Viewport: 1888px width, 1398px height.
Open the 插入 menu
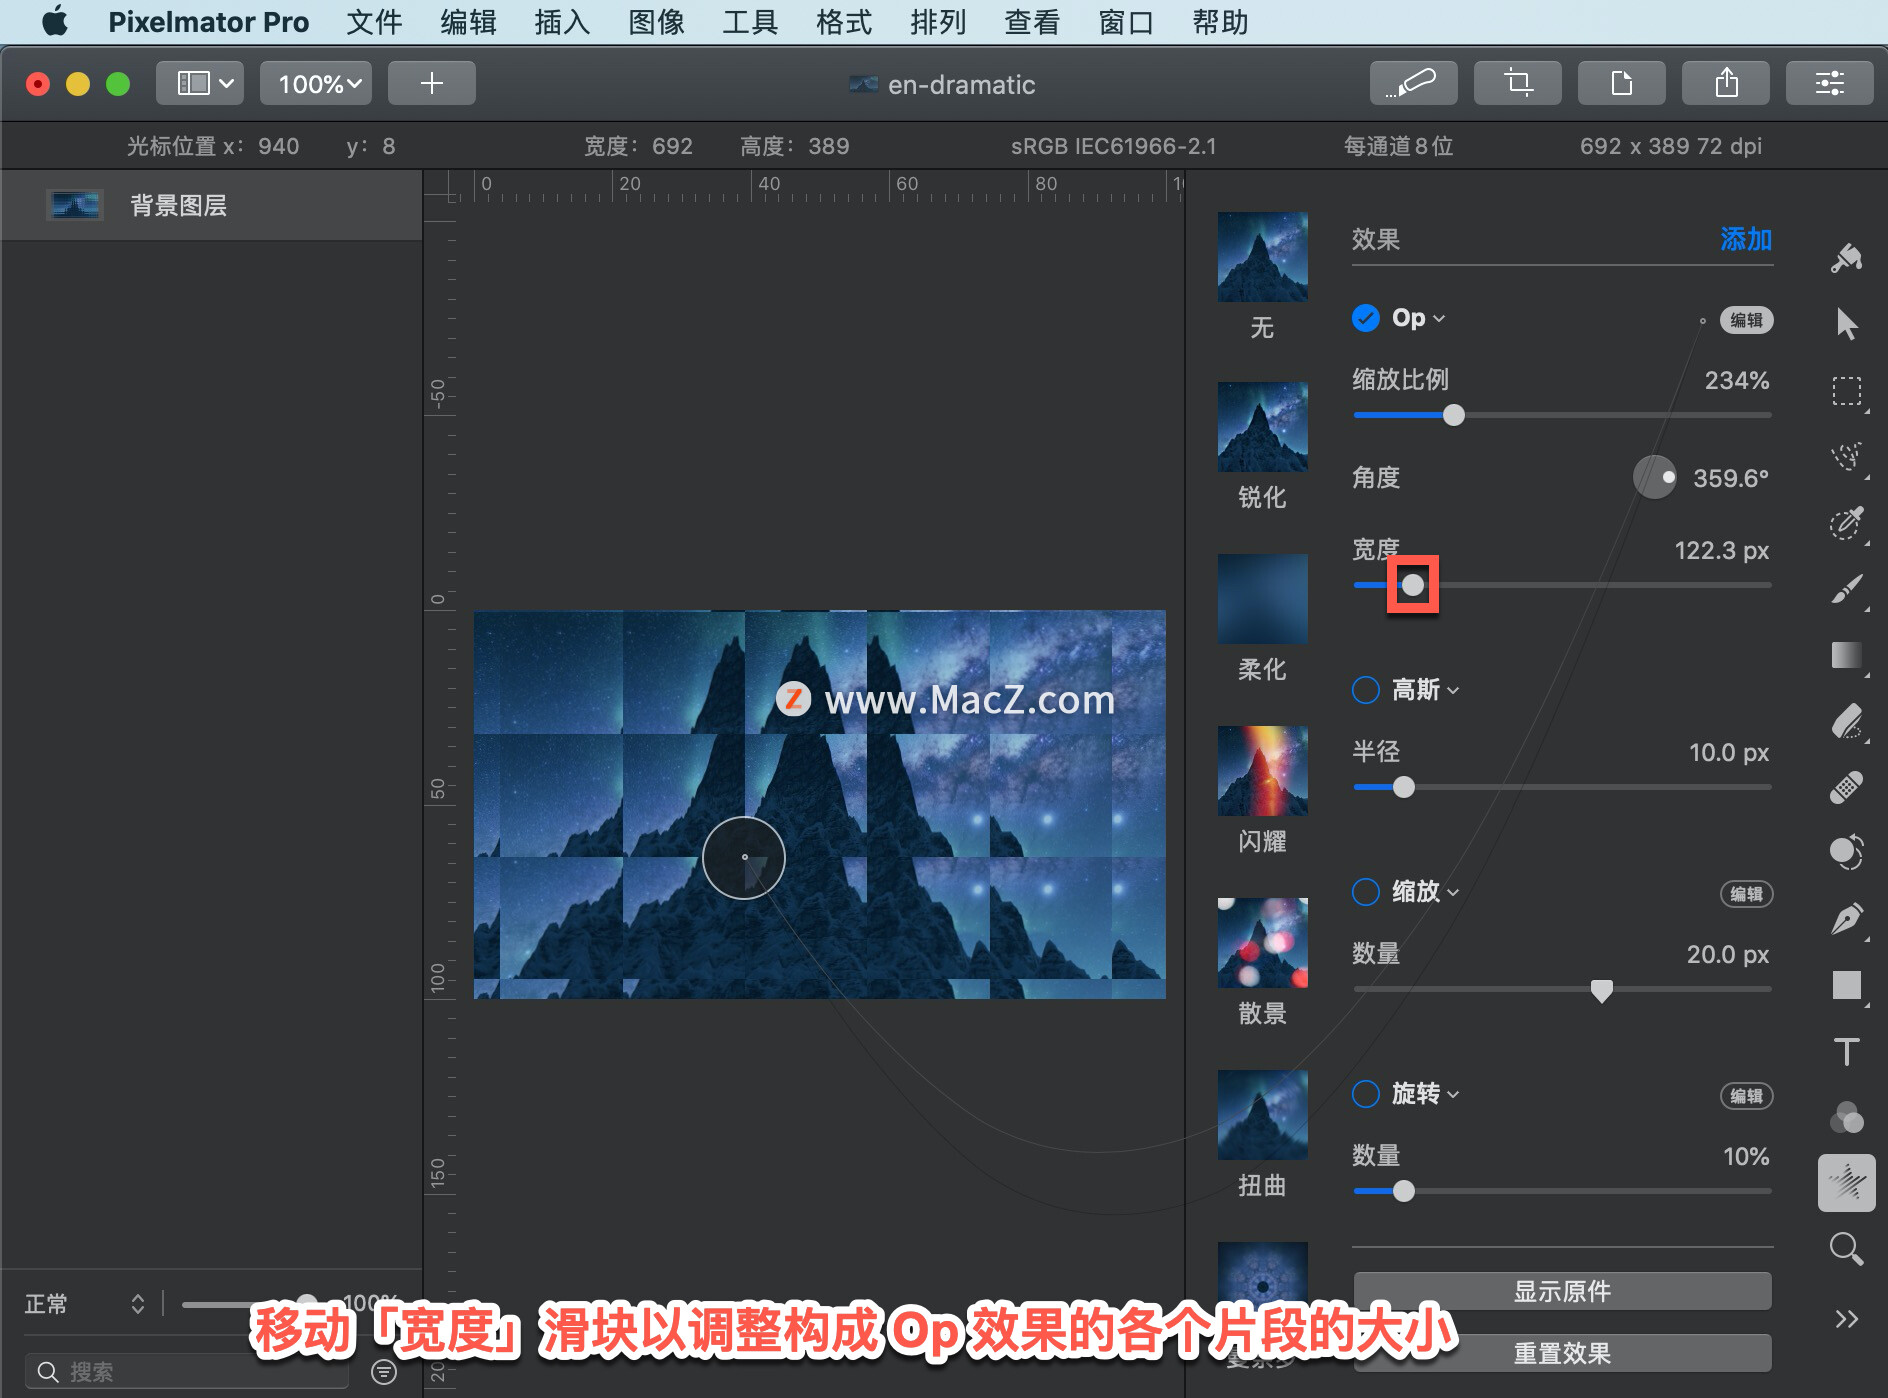pos(562,22)
